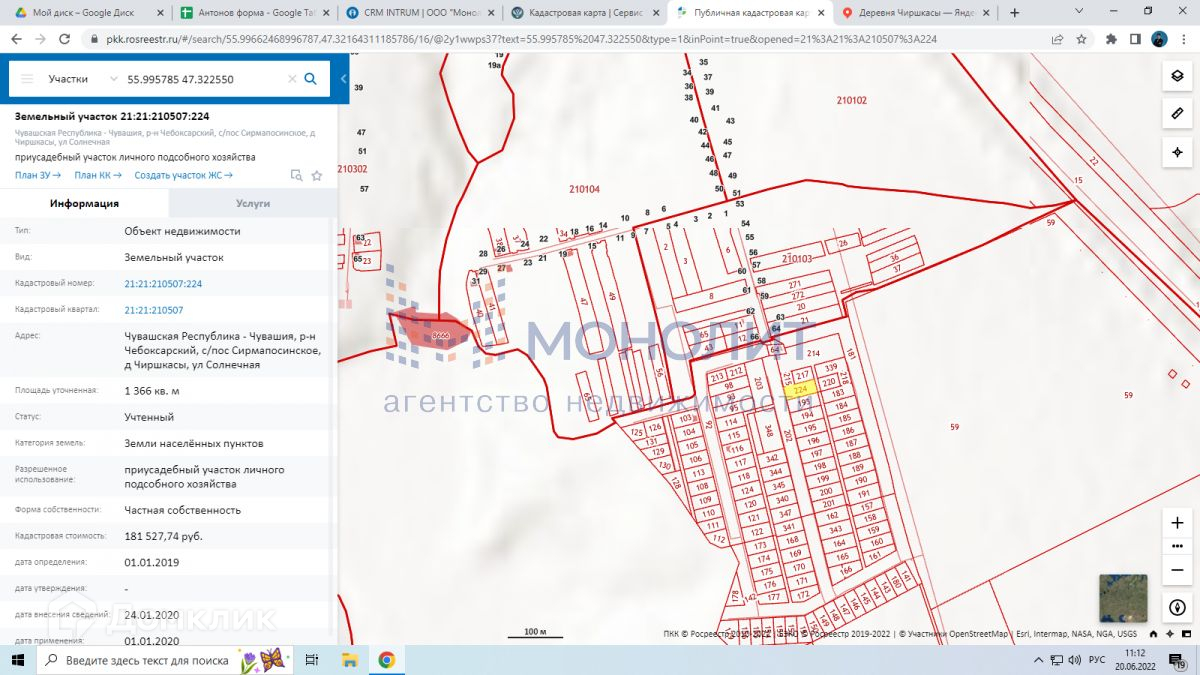Open the map layers panel

(1177, 76)
